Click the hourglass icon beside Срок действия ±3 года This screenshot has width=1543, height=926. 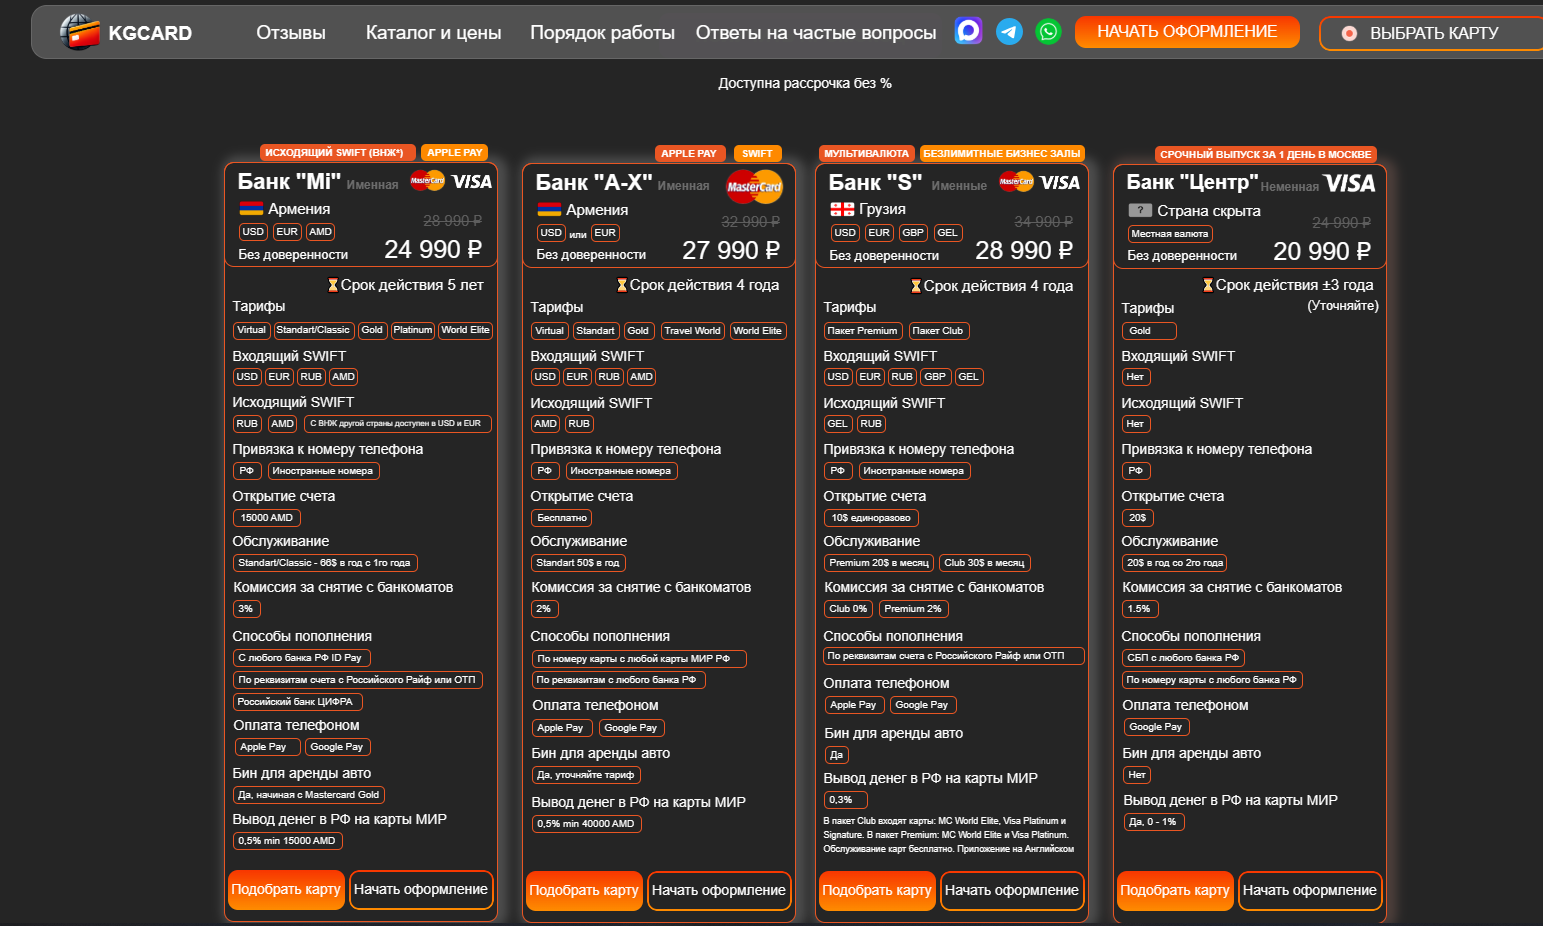[x=1208, y=285]
